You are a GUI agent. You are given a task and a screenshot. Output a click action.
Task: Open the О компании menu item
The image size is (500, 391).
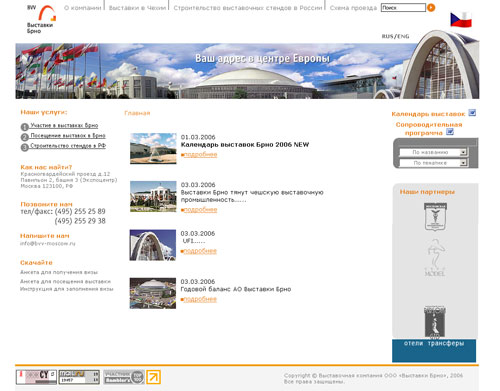tap(82, 8)
